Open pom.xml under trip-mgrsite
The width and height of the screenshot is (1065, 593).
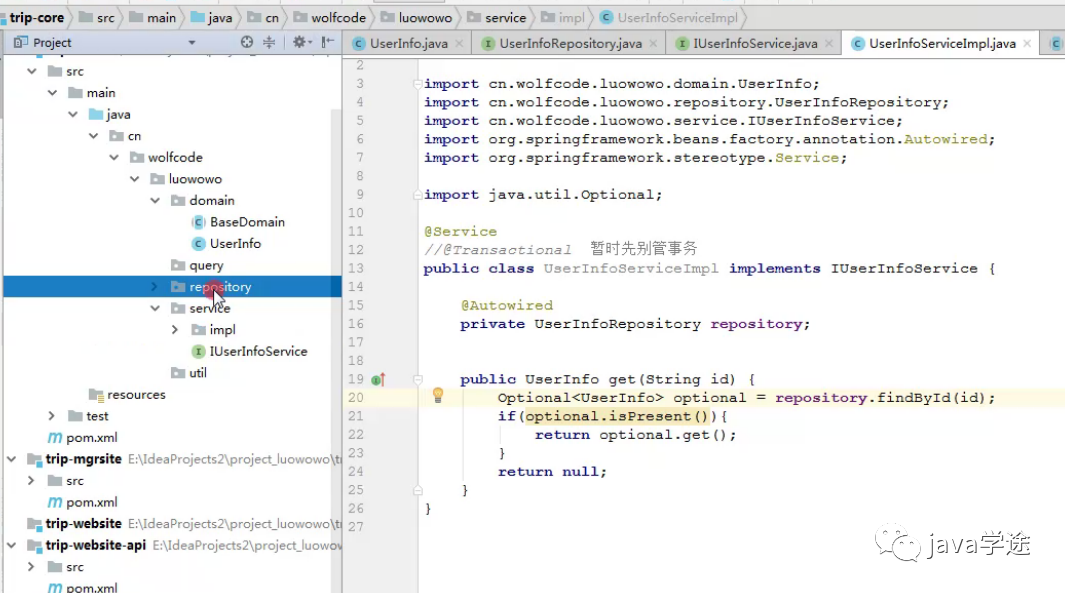coord(91,502)
